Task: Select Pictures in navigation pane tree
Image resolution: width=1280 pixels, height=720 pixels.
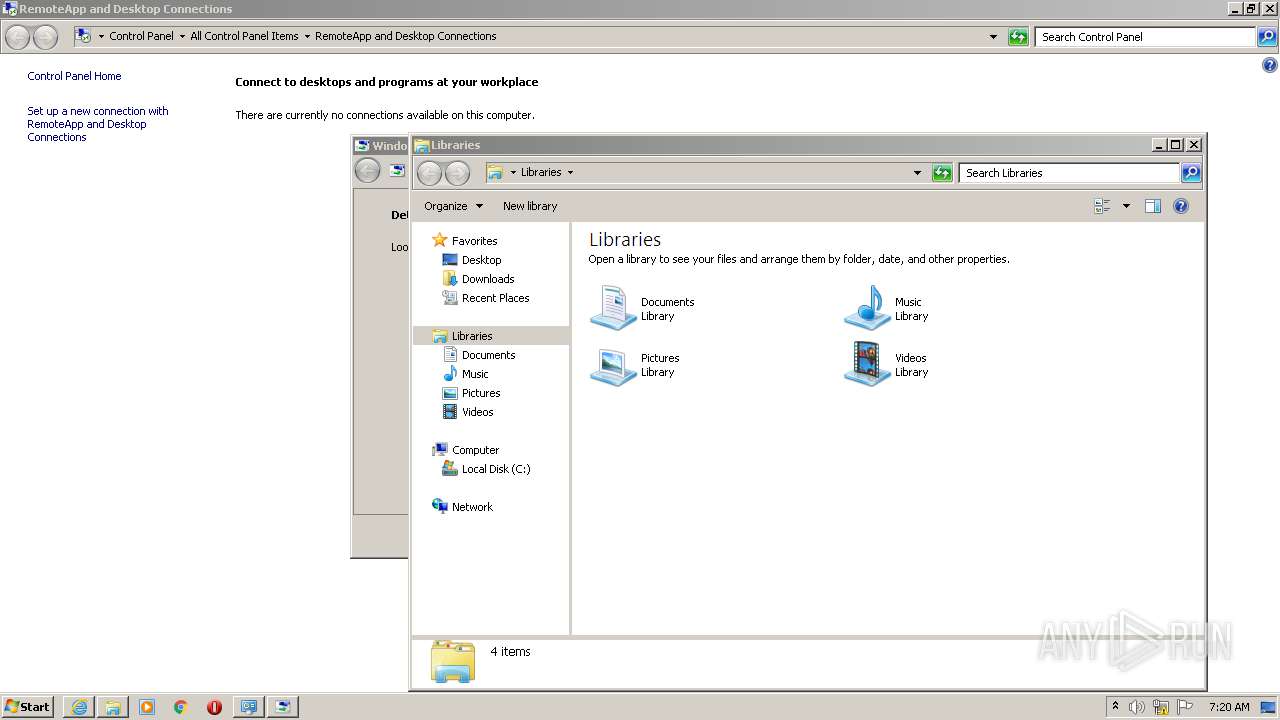Action: [x=481, y=393]
